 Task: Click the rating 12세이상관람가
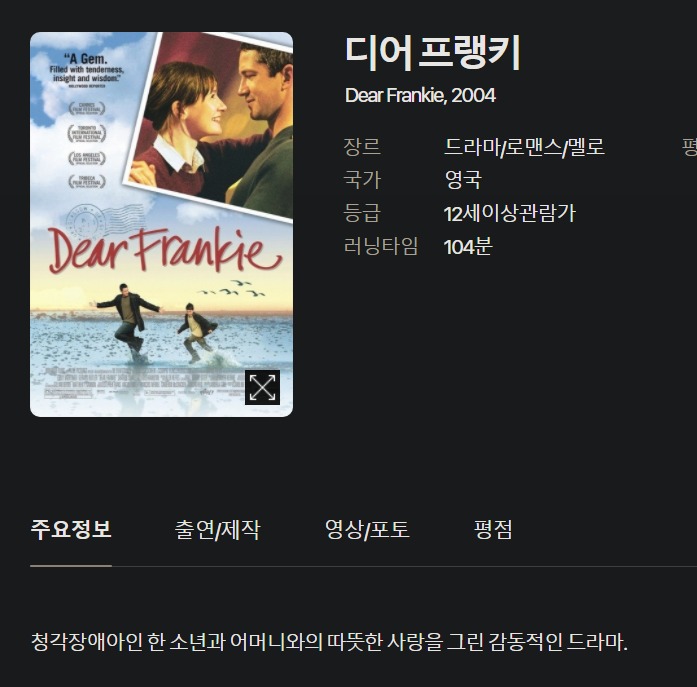(510, 213)
